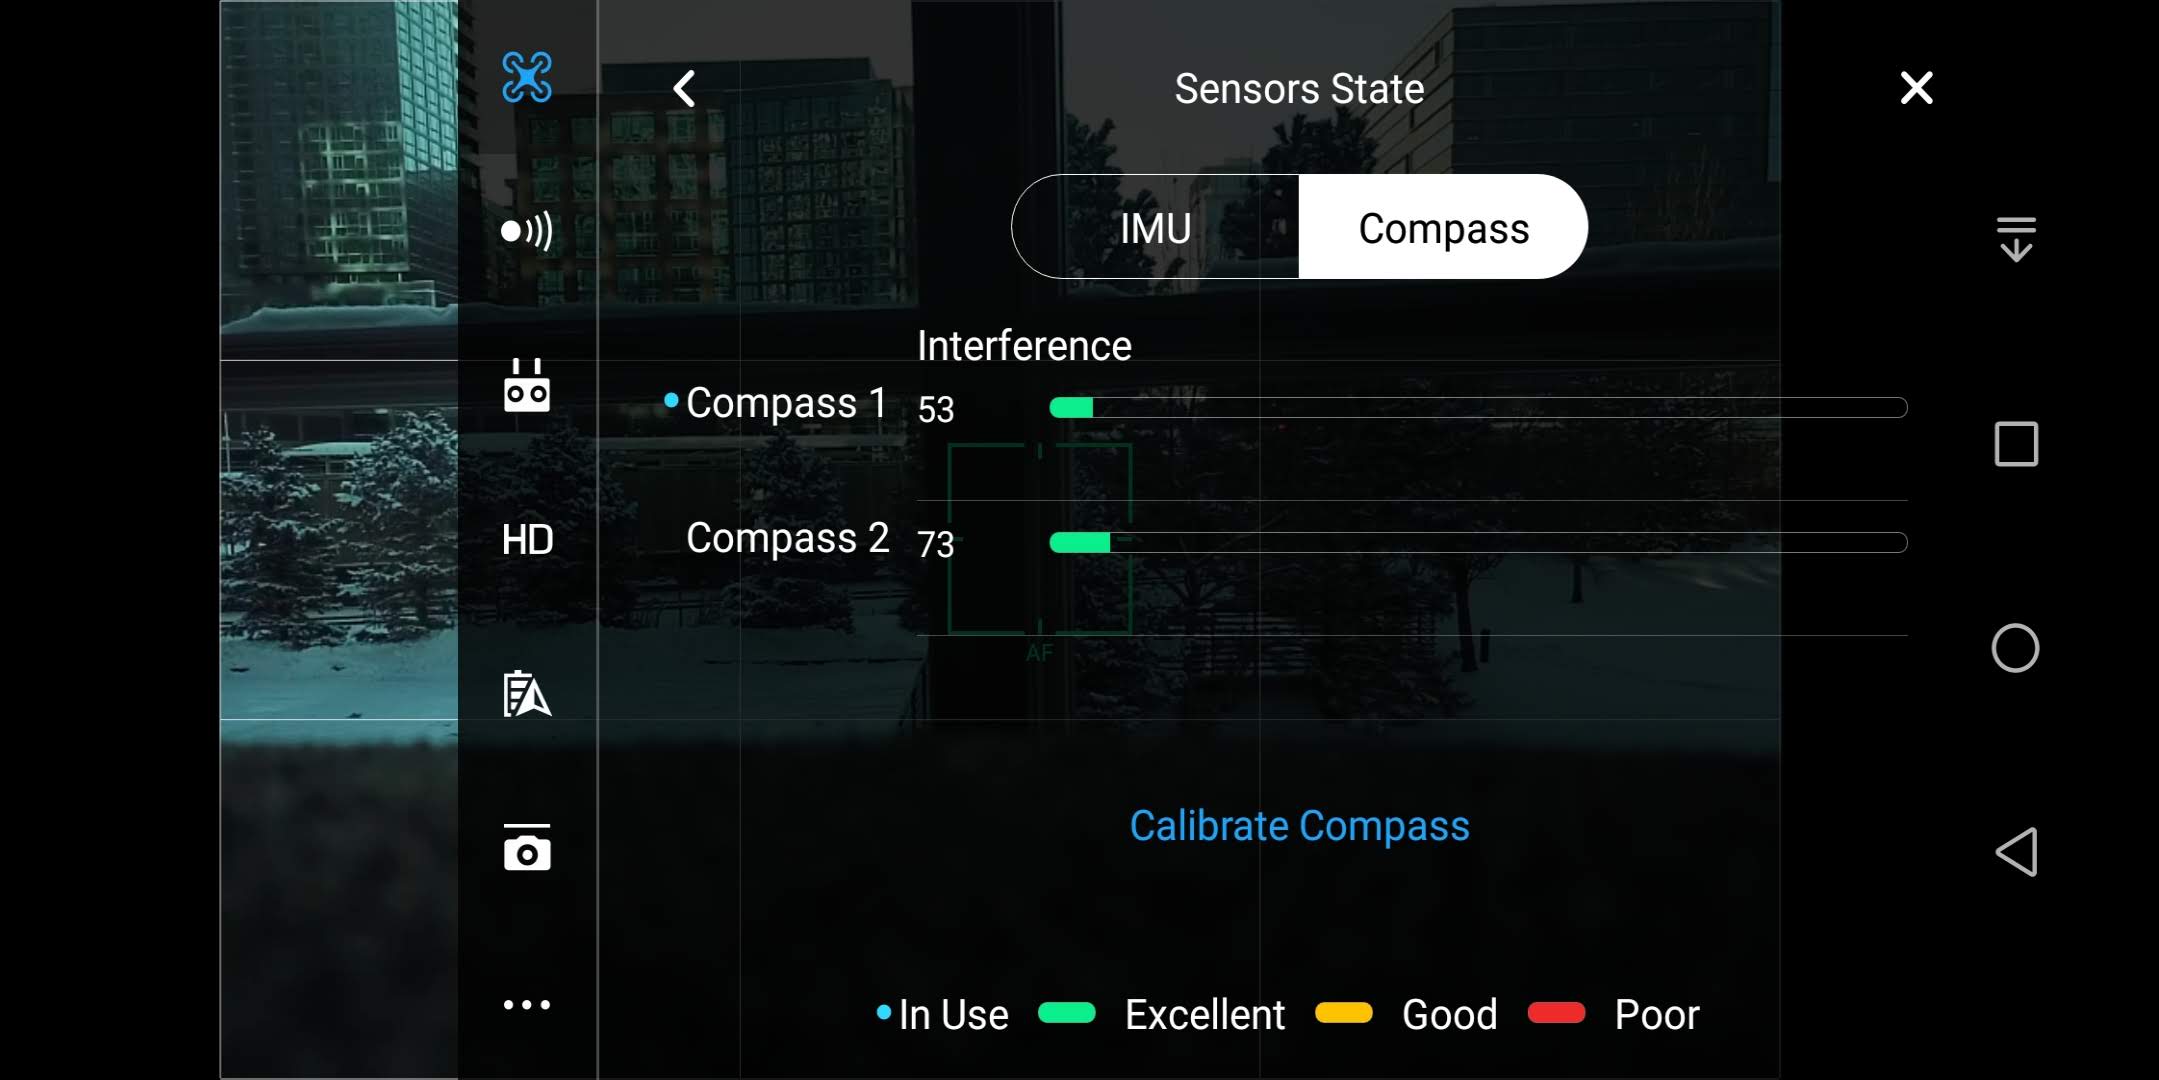Open HD image transmission settings
This screenshot has width=2159, height=1080.
point(527,540)
